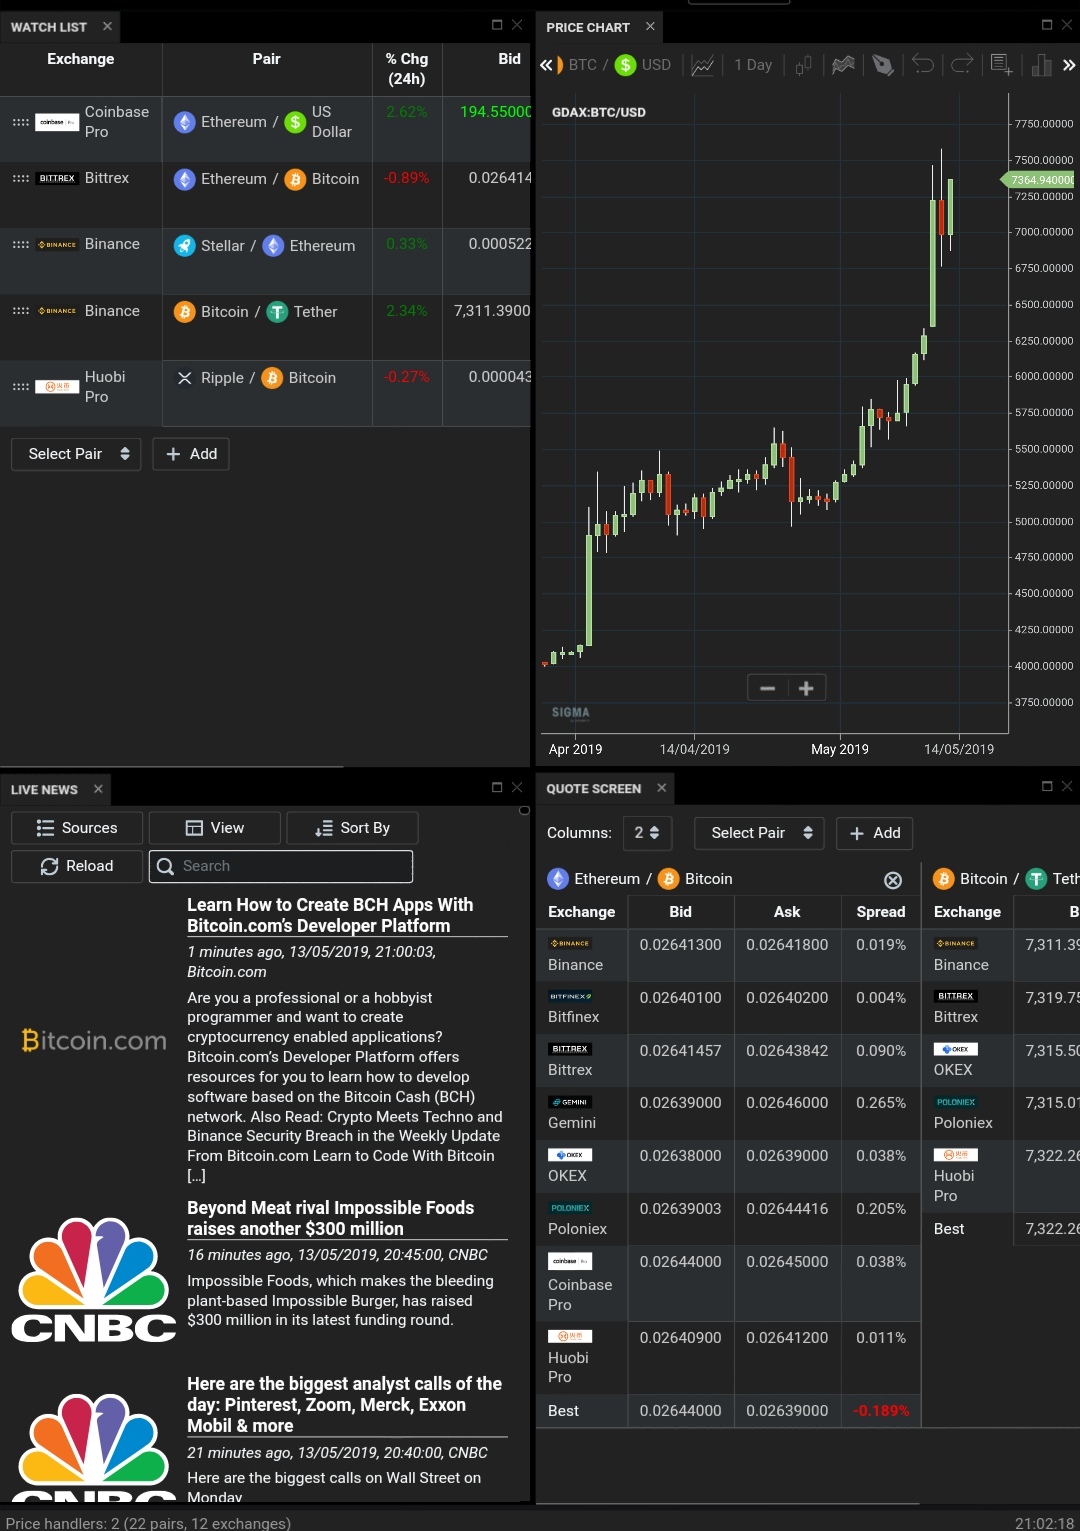Zoom in chart with plus button
The height and width of the screenshot is (1531, 1080).
coord(806,688)
